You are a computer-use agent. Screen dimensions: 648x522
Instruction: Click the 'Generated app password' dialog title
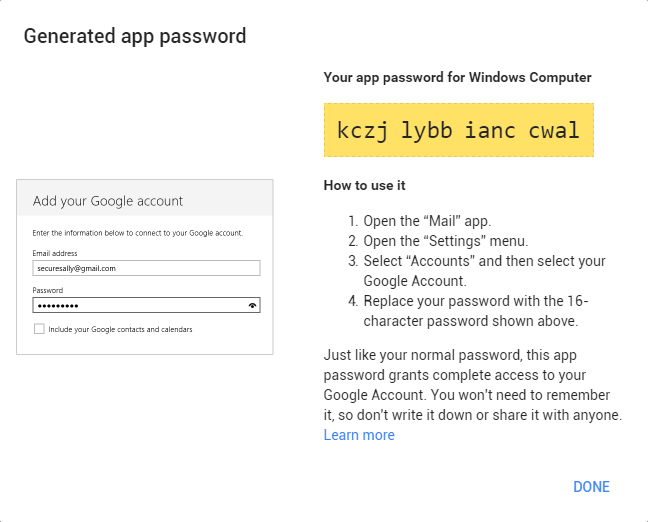(135, 37)
